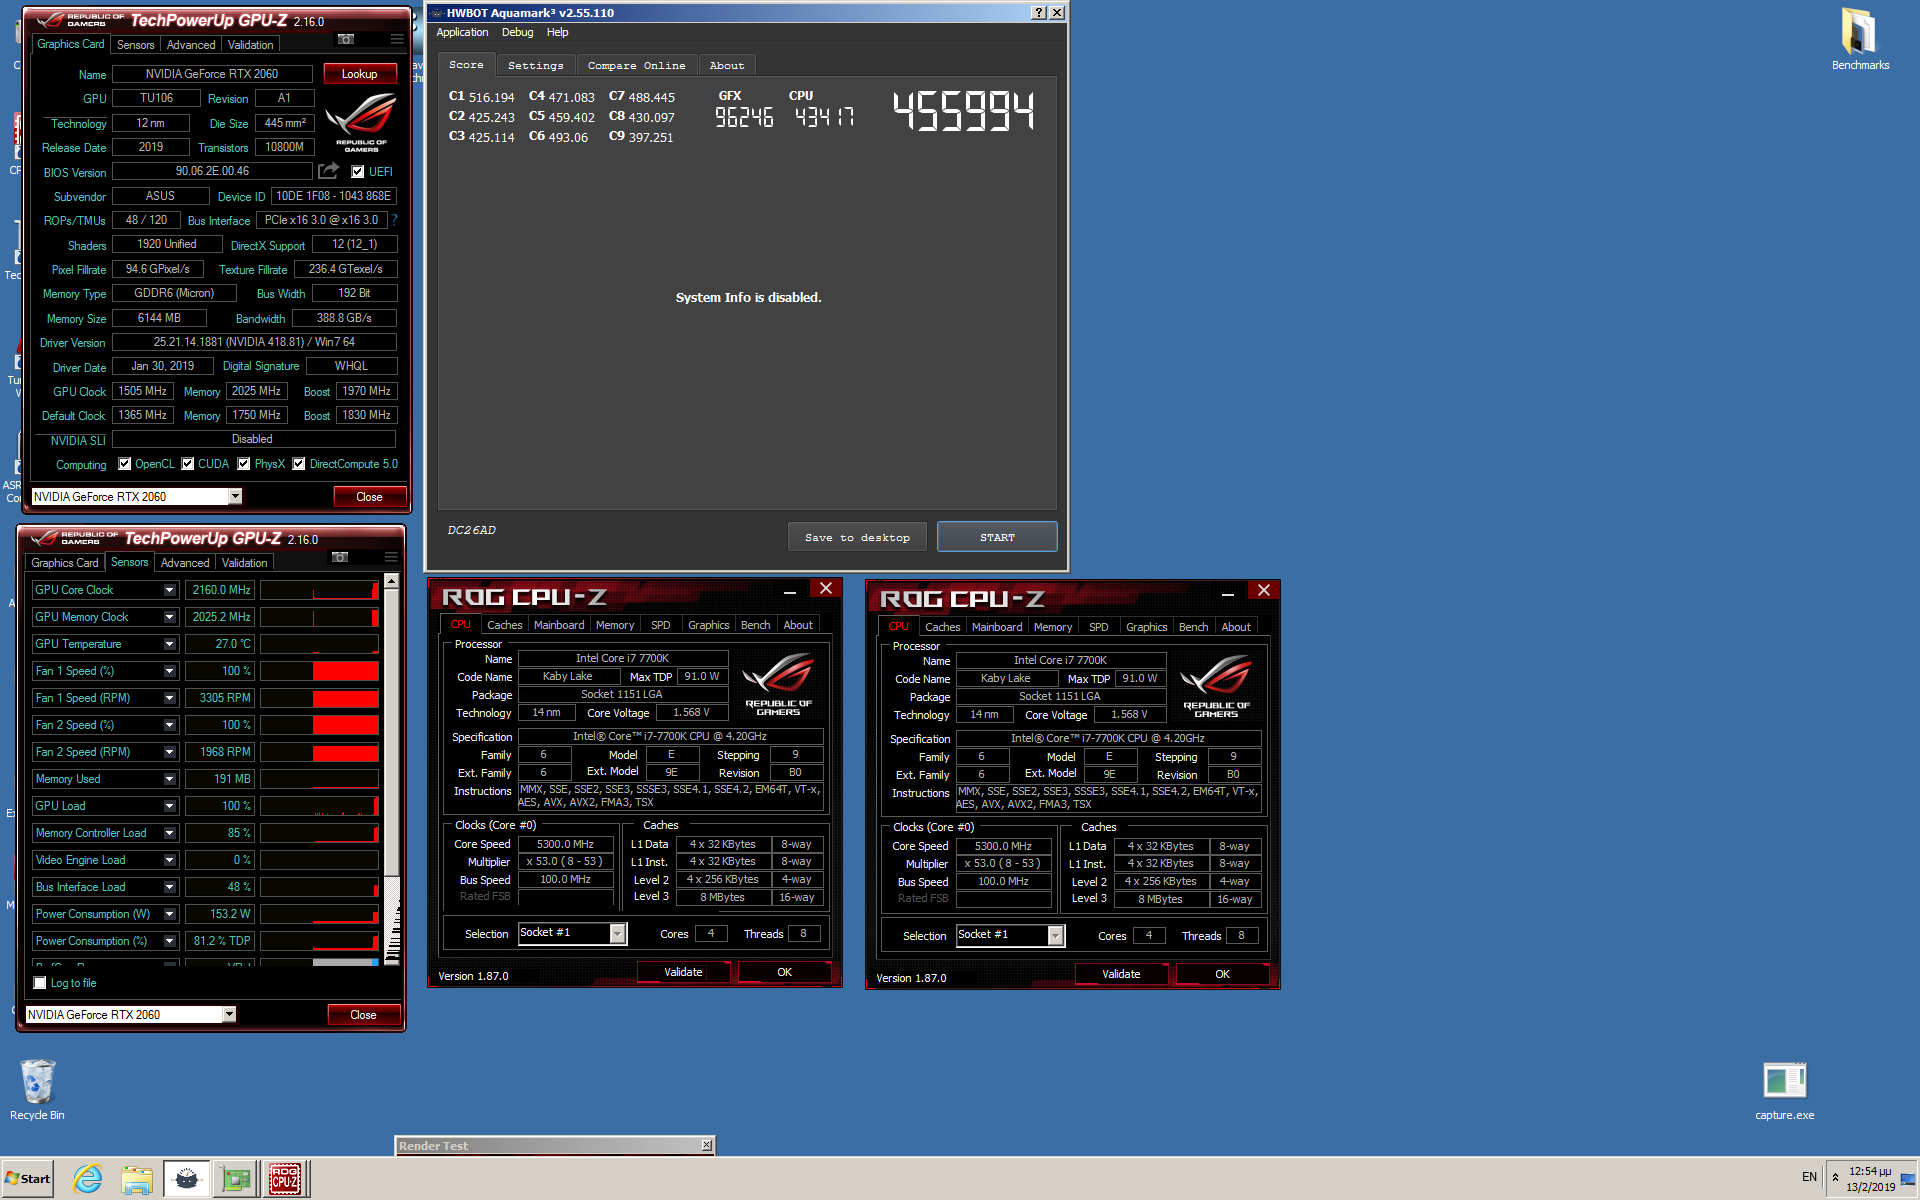The width and height of the screenshot is (1920, 1200).
Task: Click the EN language indicator in the tray
Action: click(x=1809, y=1177)
